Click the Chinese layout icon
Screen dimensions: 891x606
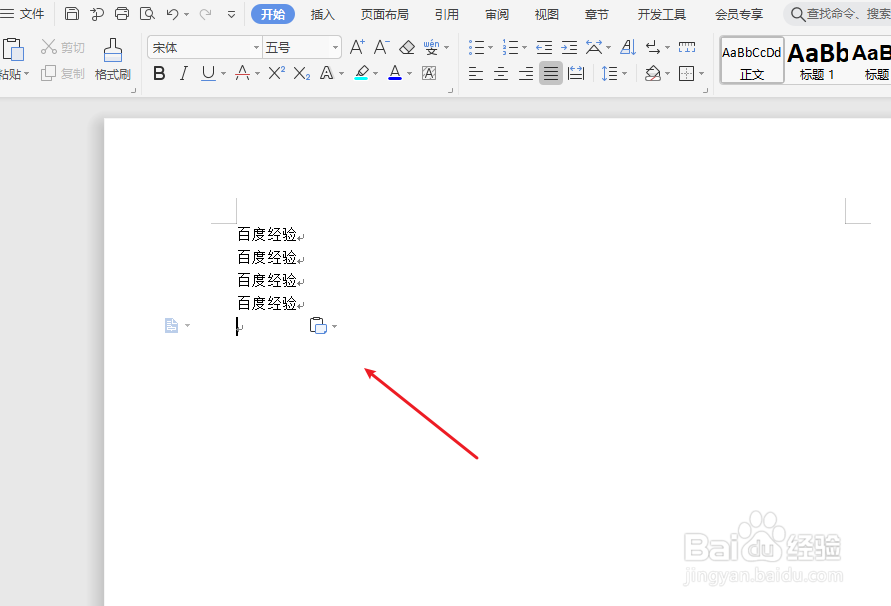click(594, 47)
